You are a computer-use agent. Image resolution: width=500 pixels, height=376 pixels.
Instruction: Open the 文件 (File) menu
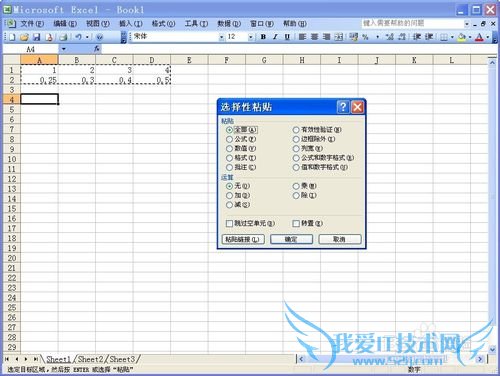[x=32, y=24]
